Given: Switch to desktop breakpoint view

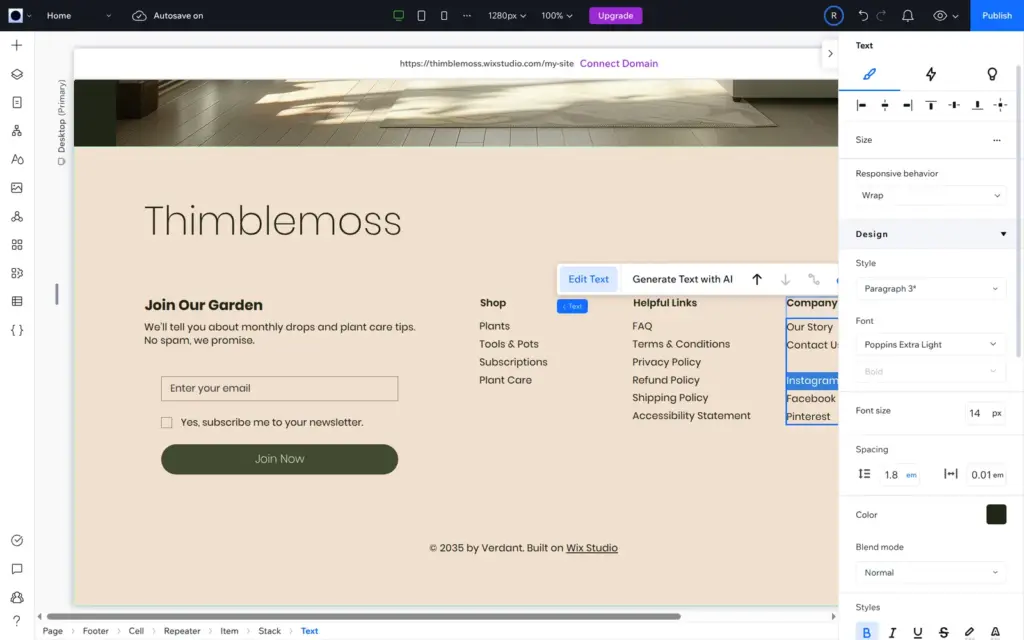Looking at the screenshot, I should pyautogui.click(x=398, y=16).
